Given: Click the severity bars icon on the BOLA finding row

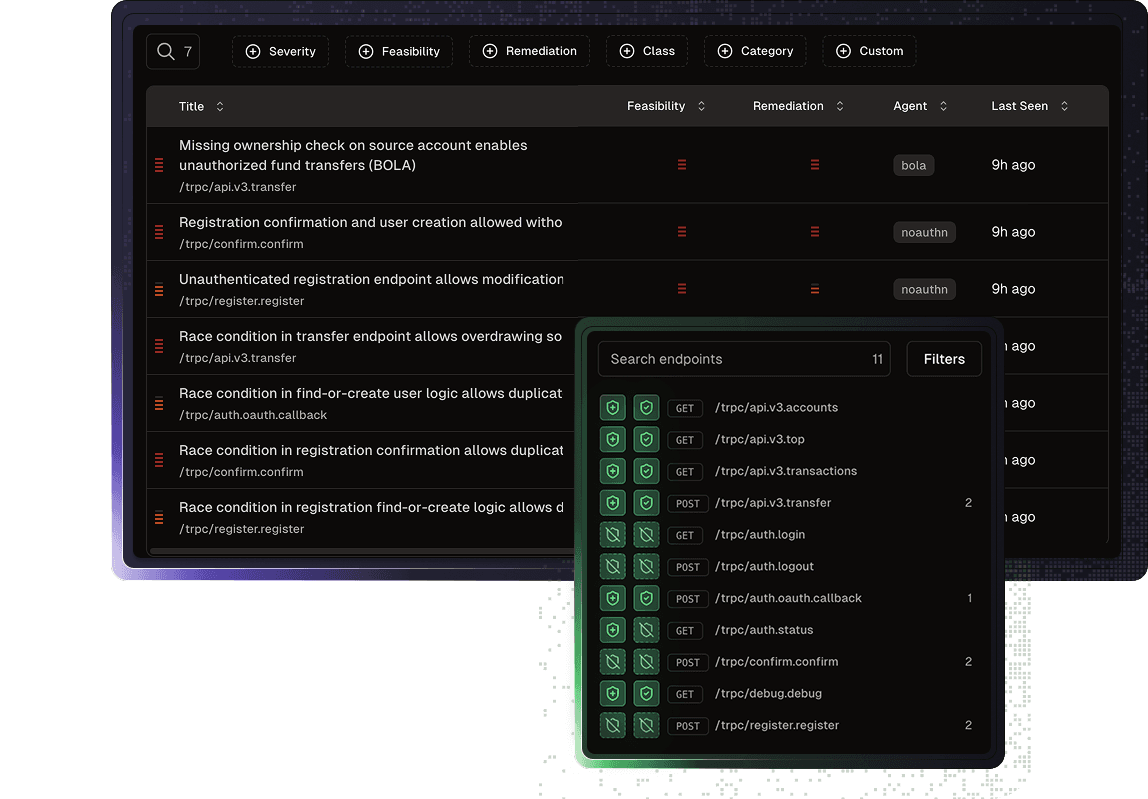Looking at the screenshot, I should 159,164.
